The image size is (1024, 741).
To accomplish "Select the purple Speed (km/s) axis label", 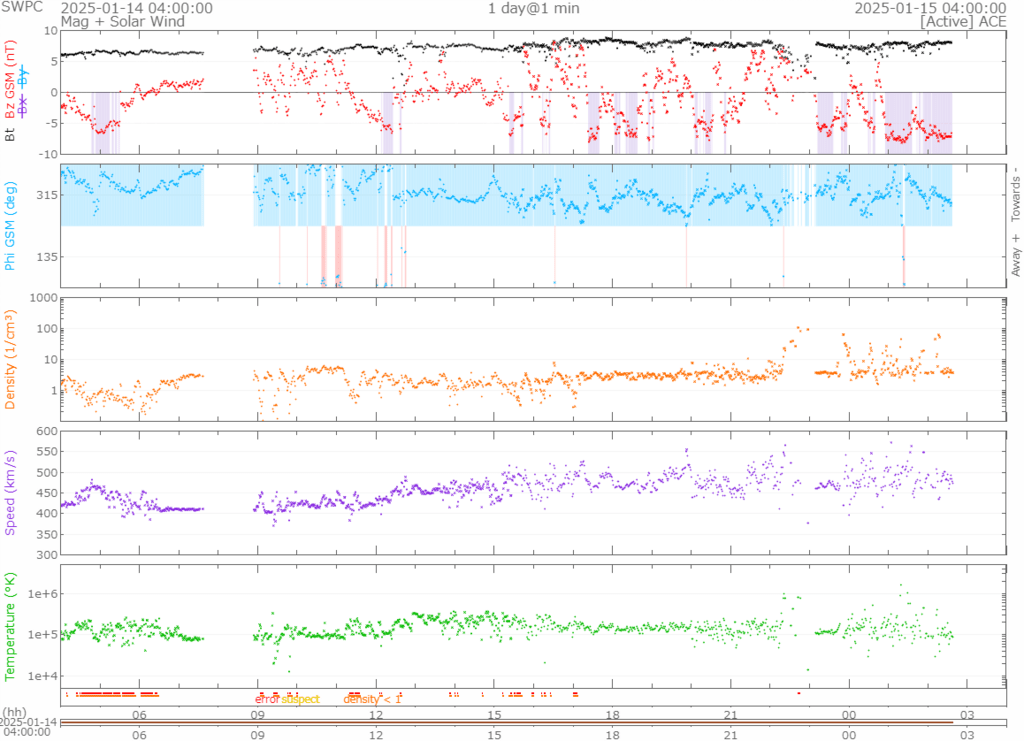I will 10,493.
